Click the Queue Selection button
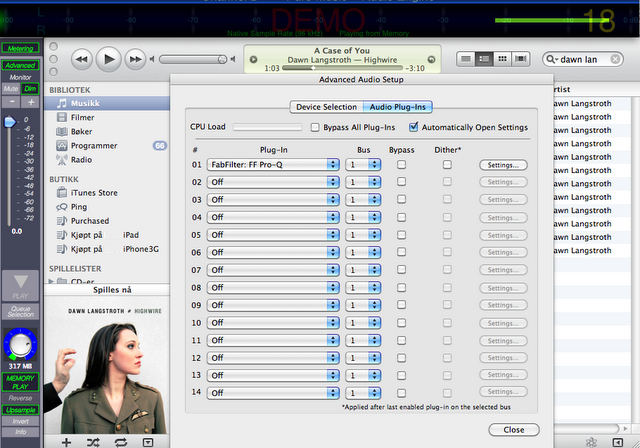640x448 pixels. tap(20, 311)
